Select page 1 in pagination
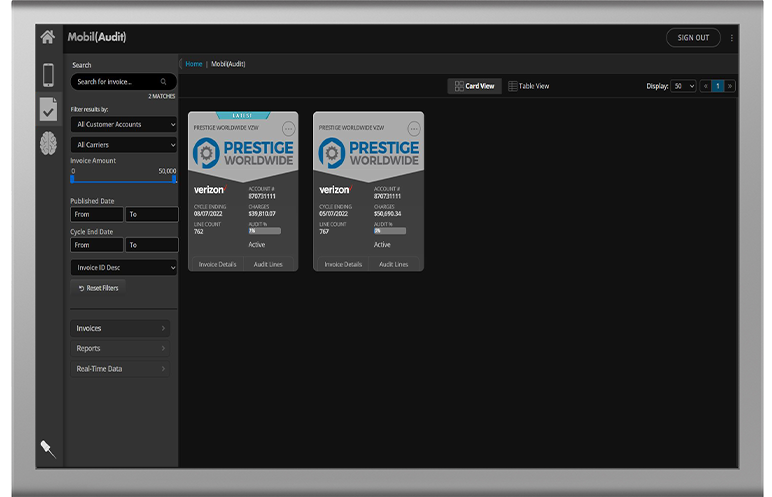 718,86
